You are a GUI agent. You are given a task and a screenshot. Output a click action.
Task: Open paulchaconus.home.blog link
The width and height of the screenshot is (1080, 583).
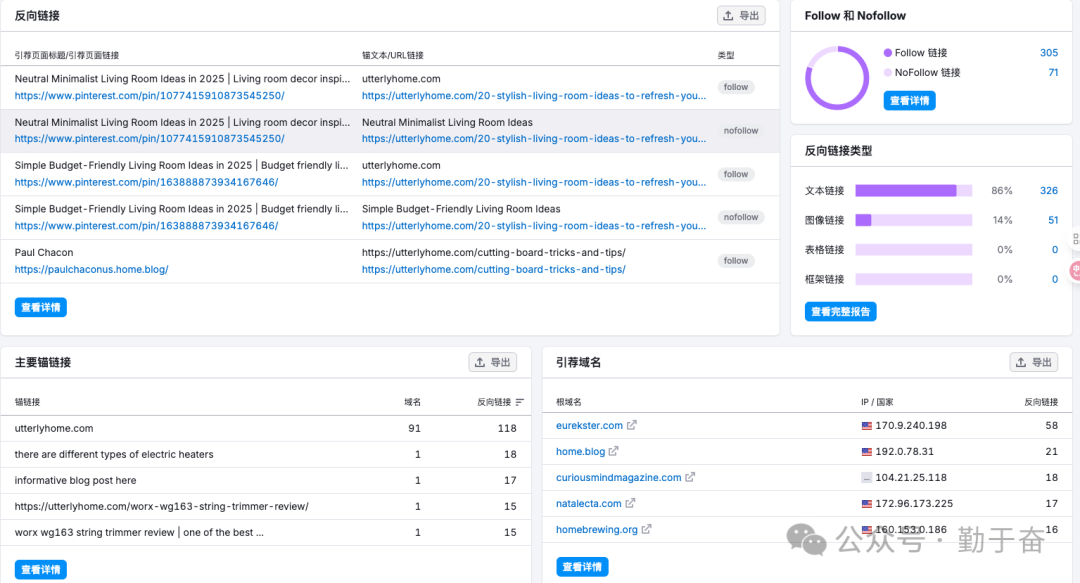(92, 269)
